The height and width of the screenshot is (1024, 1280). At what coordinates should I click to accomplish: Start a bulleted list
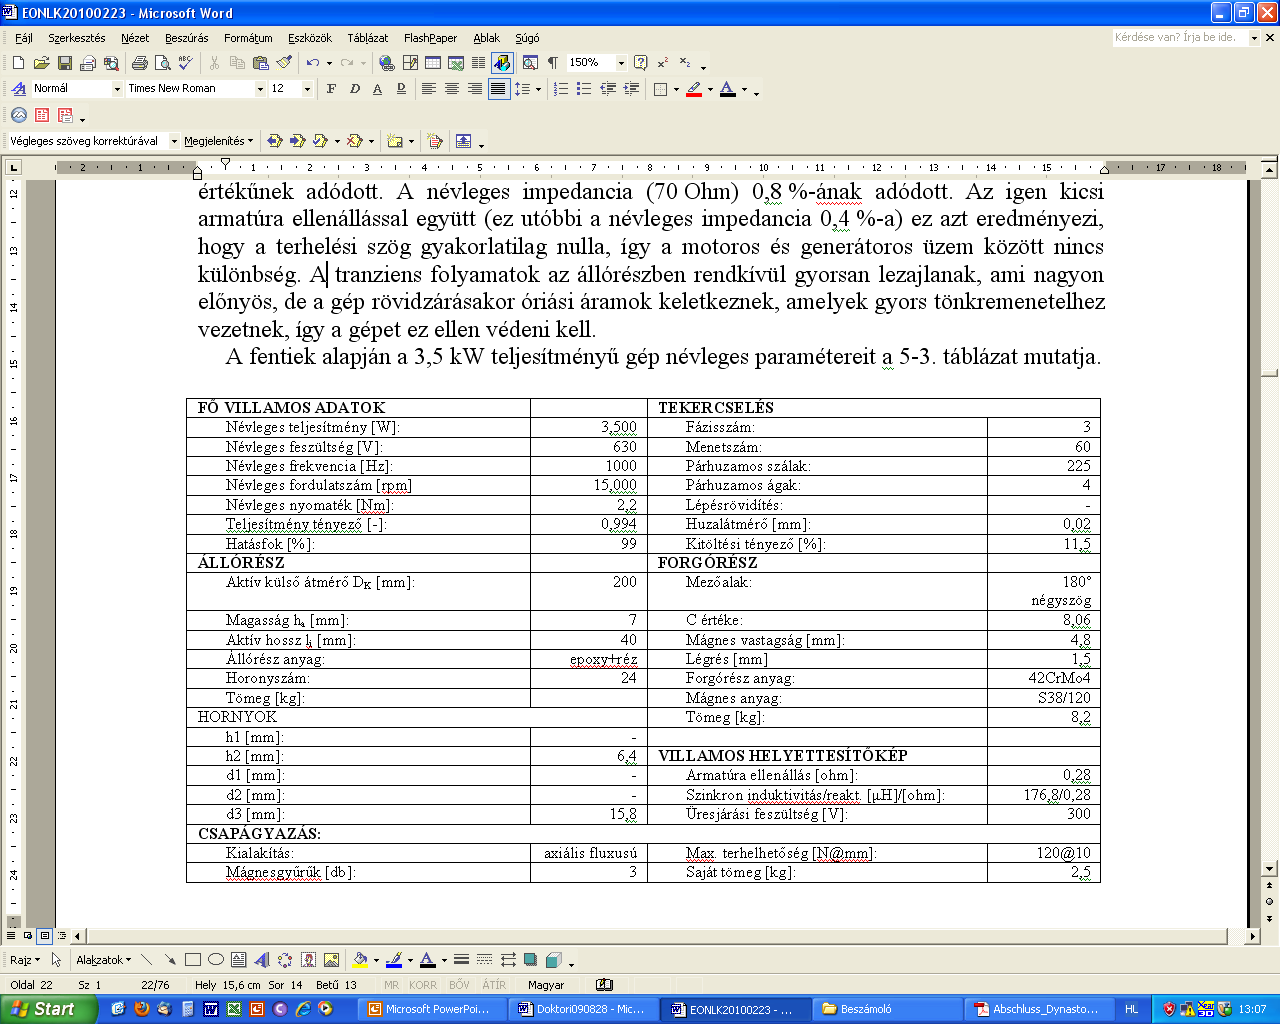click(x=584, y=89)
